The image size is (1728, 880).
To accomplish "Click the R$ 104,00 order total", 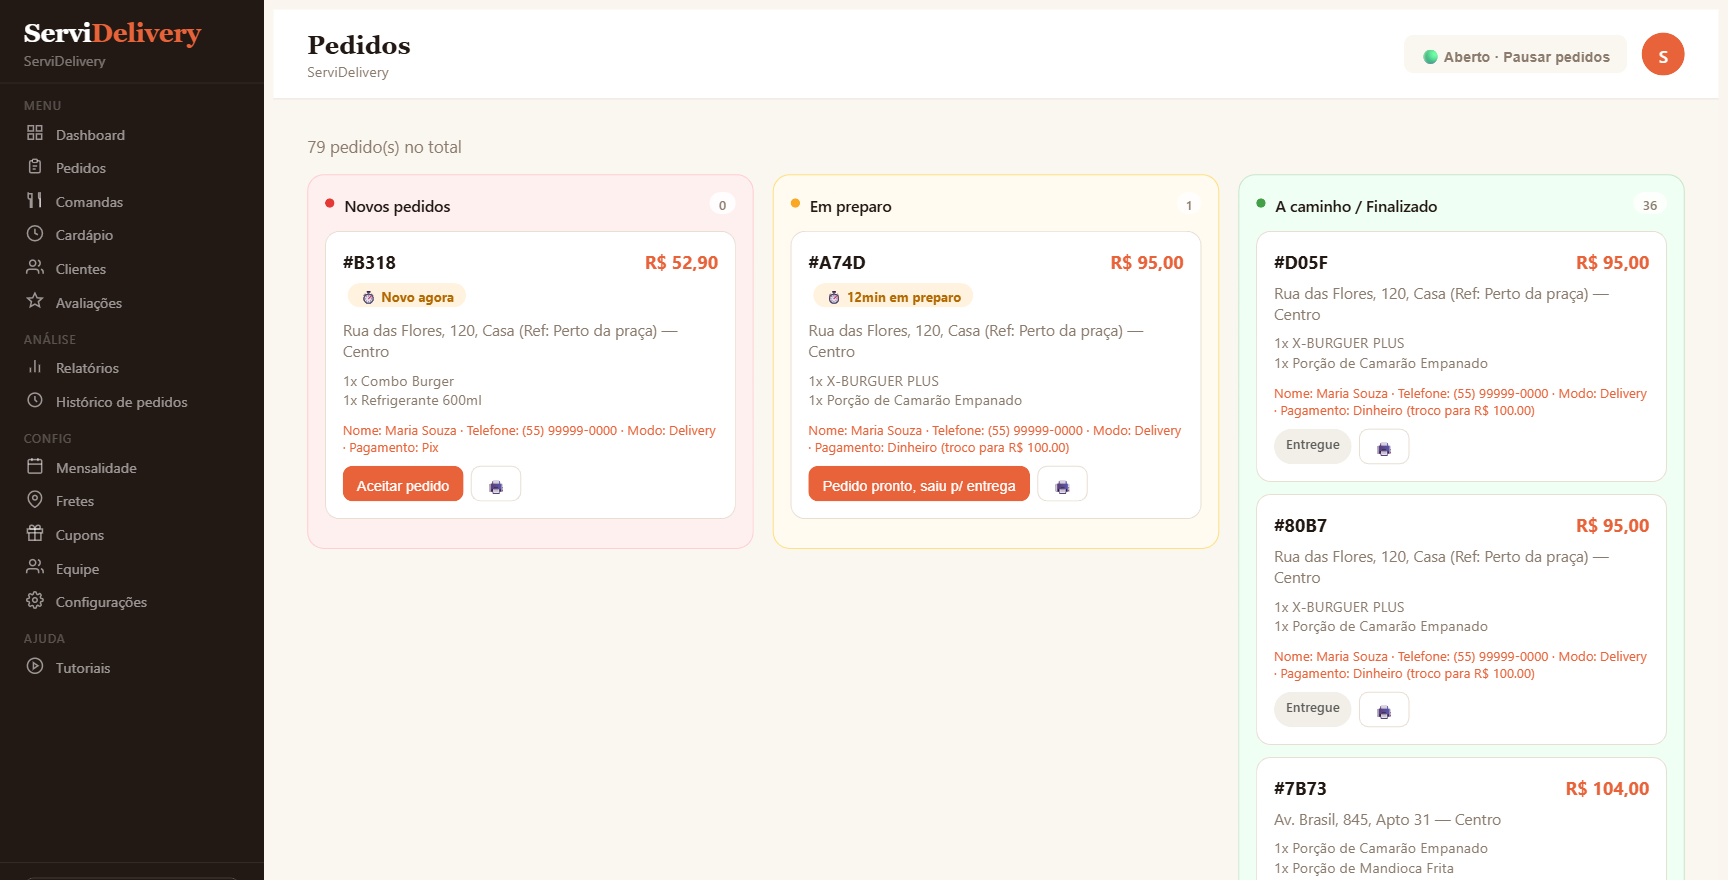I will pyautogui.click(x=1607, y=789).
